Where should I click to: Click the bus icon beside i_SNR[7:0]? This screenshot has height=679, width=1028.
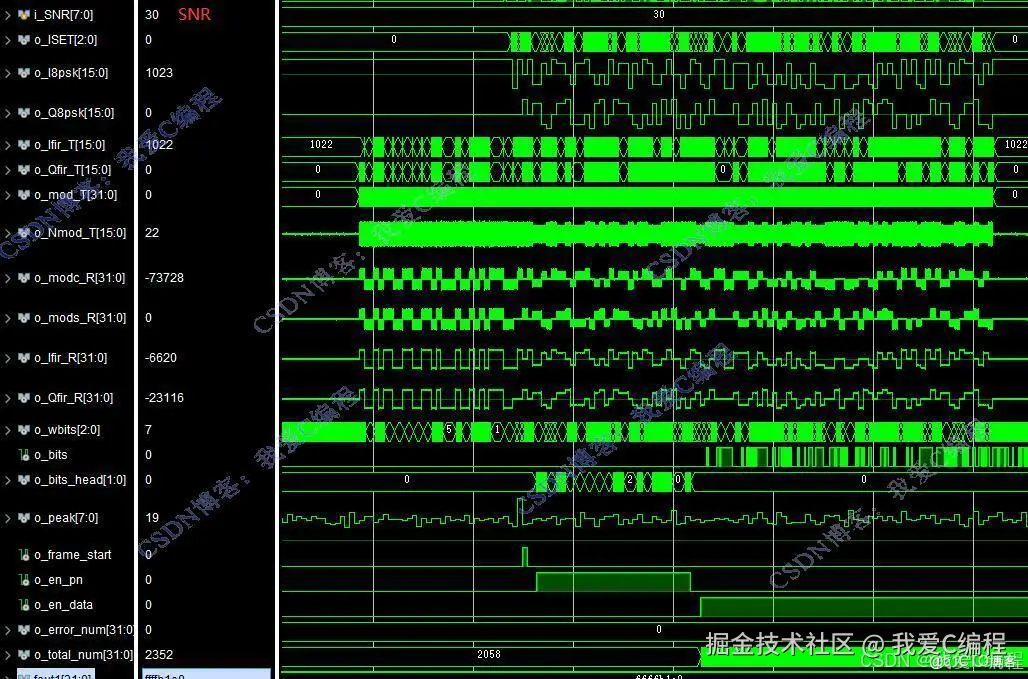pyautogui.click(x=22, y=14)
